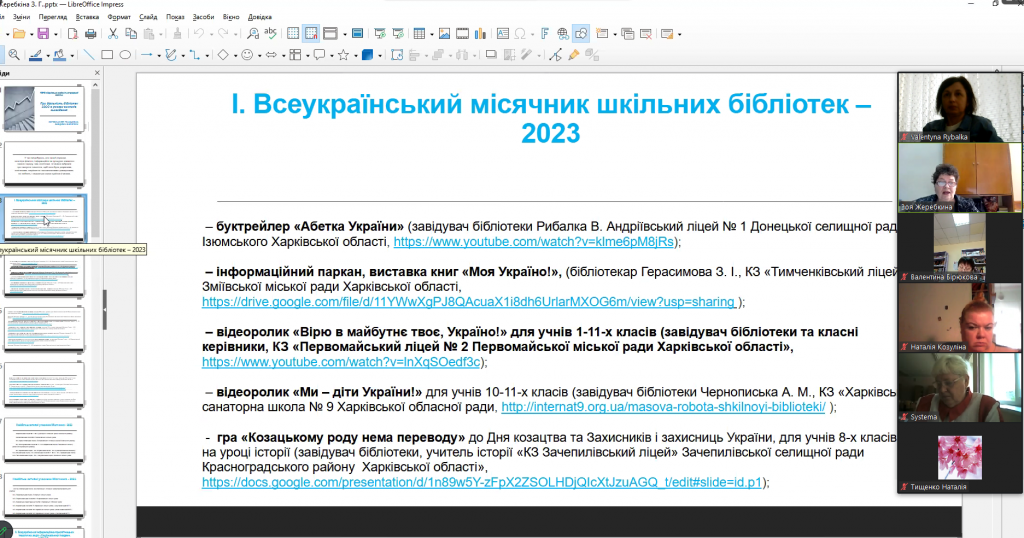Image resolution: width=1024 pixels, height=538 pixels.
Task: Open the Перегляд menu
Action: click(x=53, y=17)
